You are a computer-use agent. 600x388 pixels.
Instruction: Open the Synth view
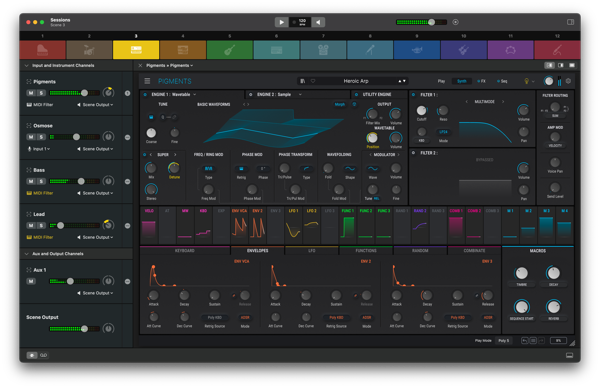(462, 81)
